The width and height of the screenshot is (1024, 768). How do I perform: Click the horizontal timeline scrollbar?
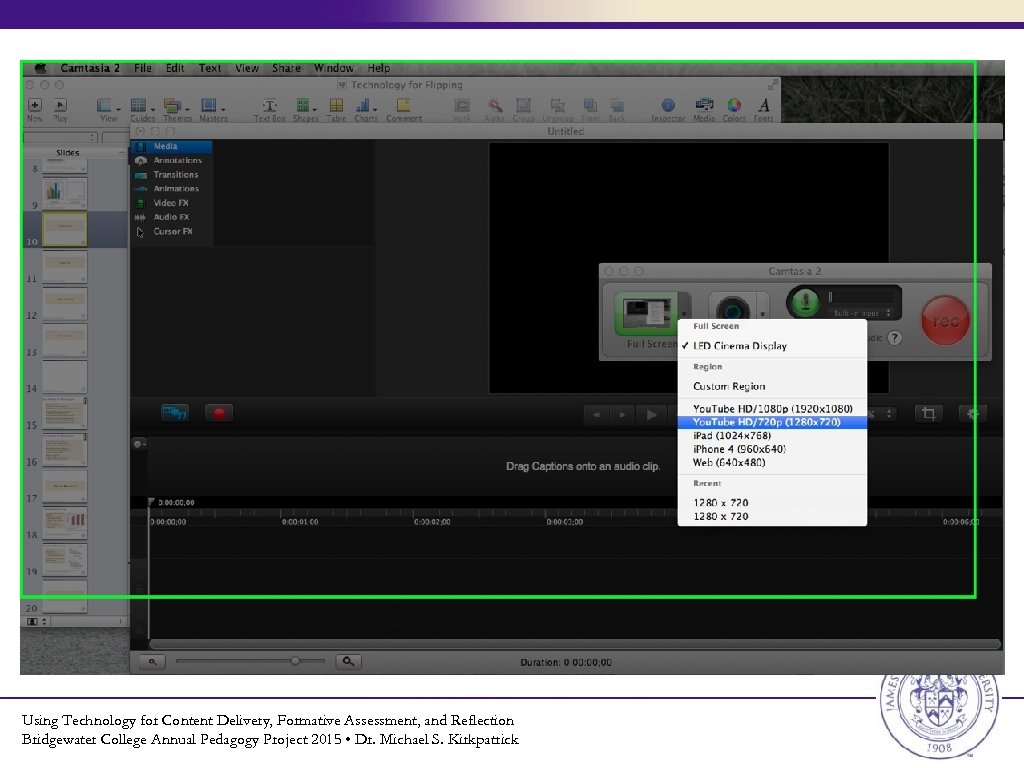[x=575, y=644]
